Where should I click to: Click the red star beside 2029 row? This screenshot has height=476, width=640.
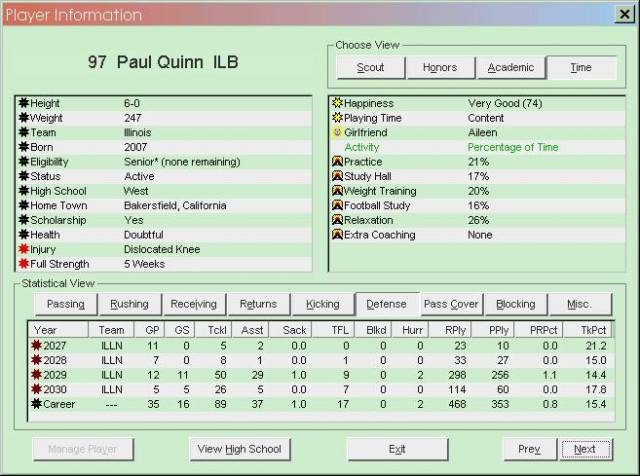click(37, 375)
